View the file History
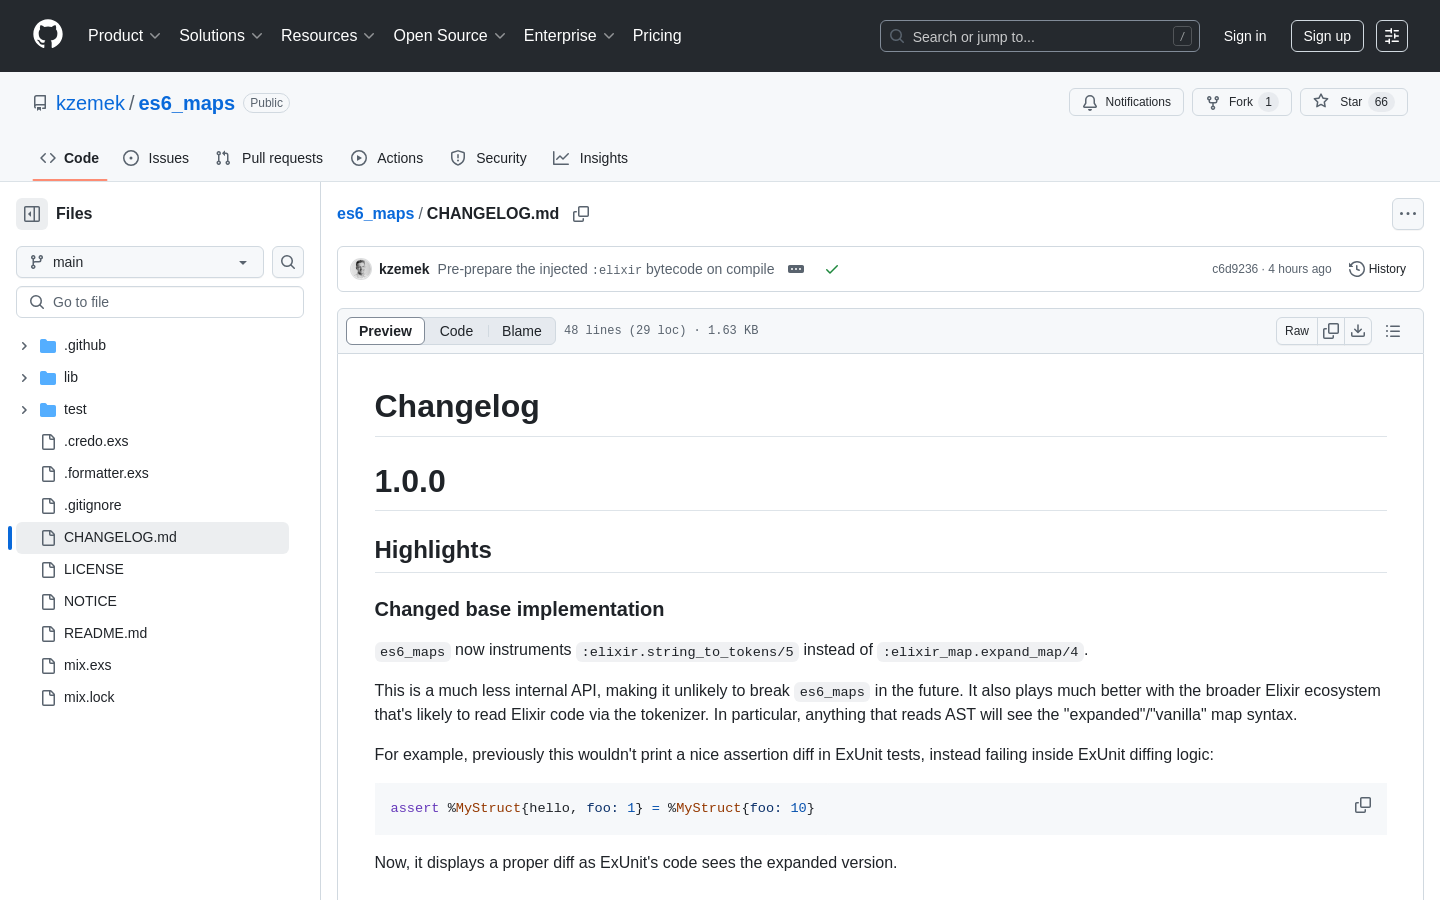Image resolution: width=1440 pixels, height=900 pixels. click(1377, 269)
